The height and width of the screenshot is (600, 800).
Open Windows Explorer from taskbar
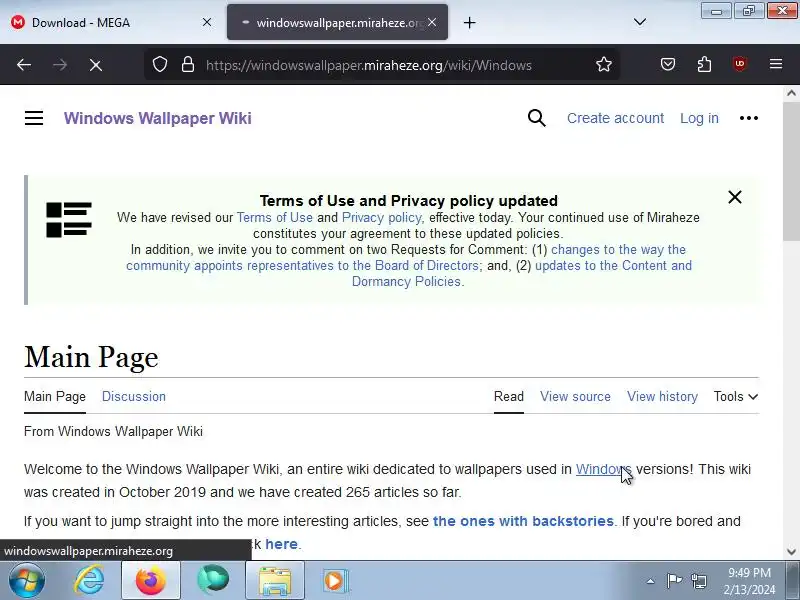(x=274, y=581)
